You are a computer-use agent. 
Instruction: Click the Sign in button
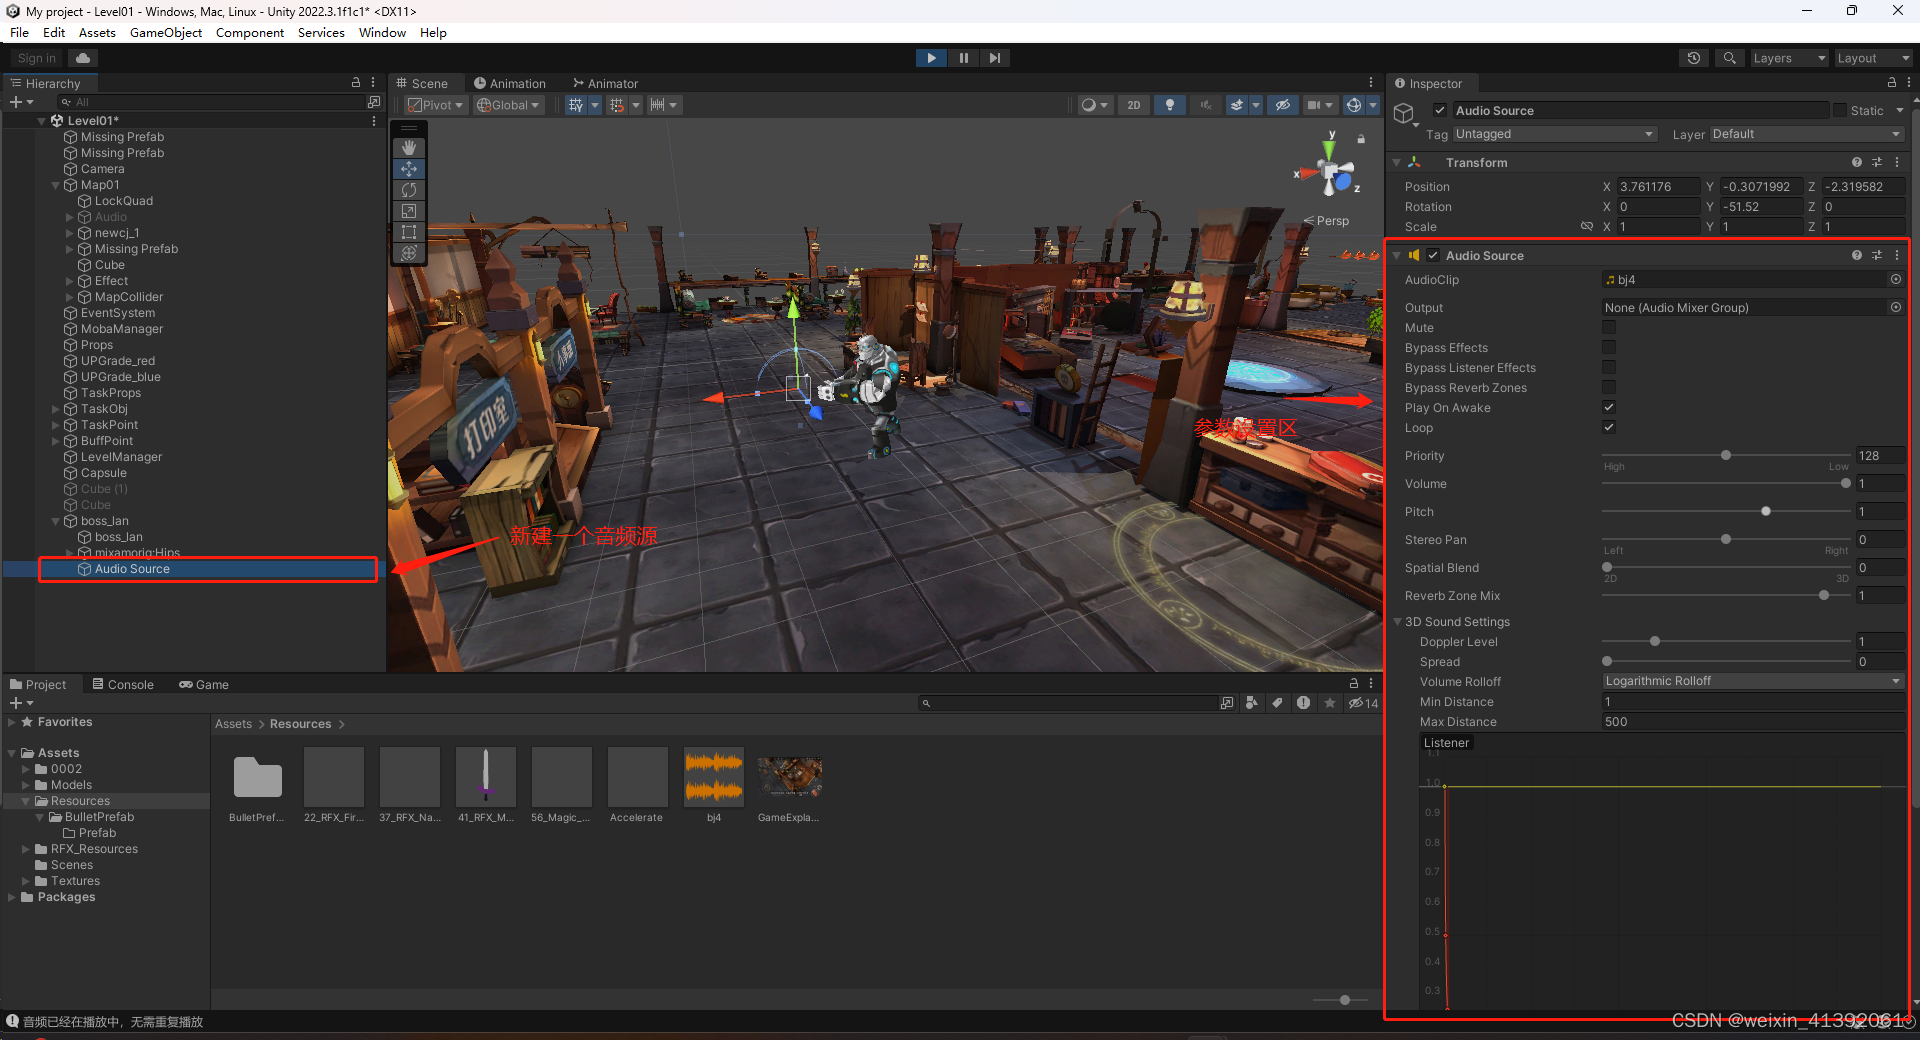(37, 58)
